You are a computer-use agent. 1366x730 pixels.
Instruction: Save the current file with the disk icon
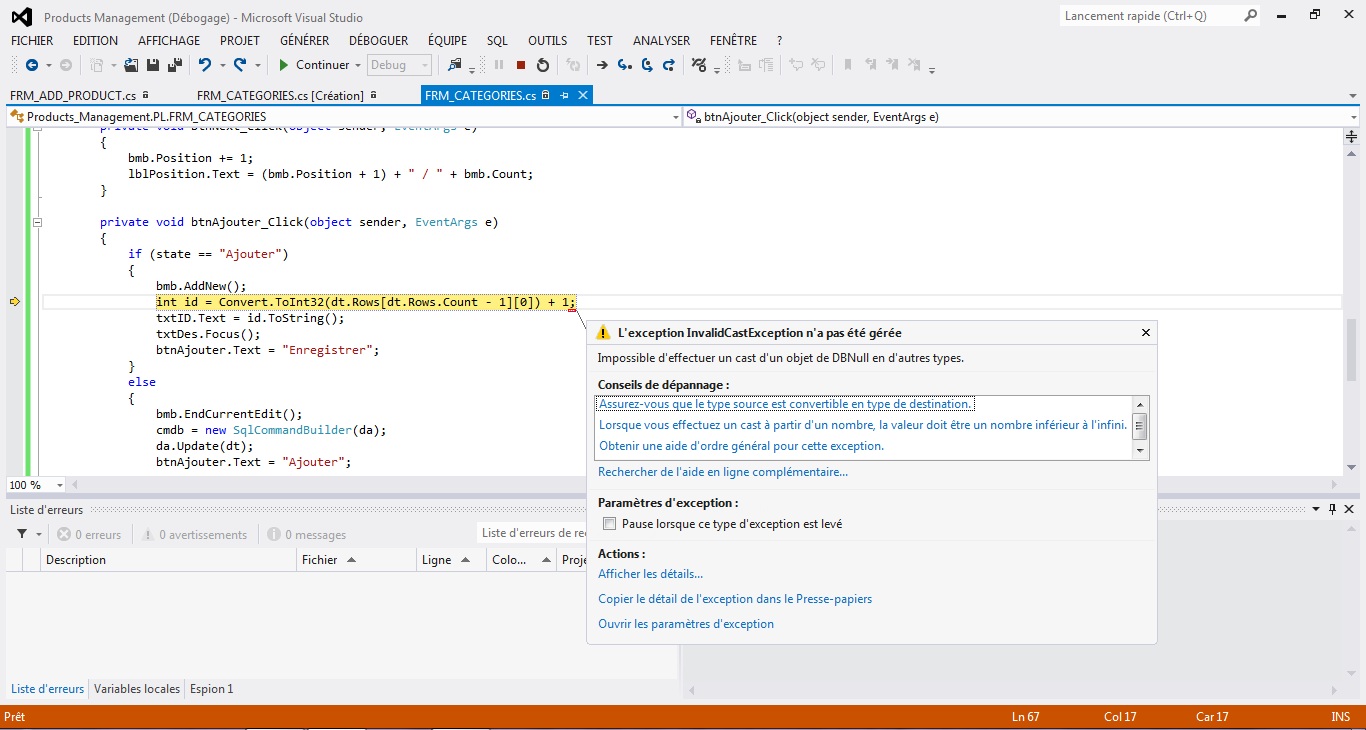click(153, 65)
